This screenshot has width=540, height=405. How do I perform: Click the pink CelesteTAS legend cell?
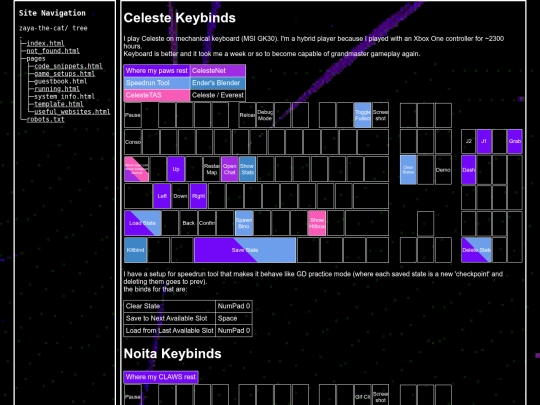point(157,95)
